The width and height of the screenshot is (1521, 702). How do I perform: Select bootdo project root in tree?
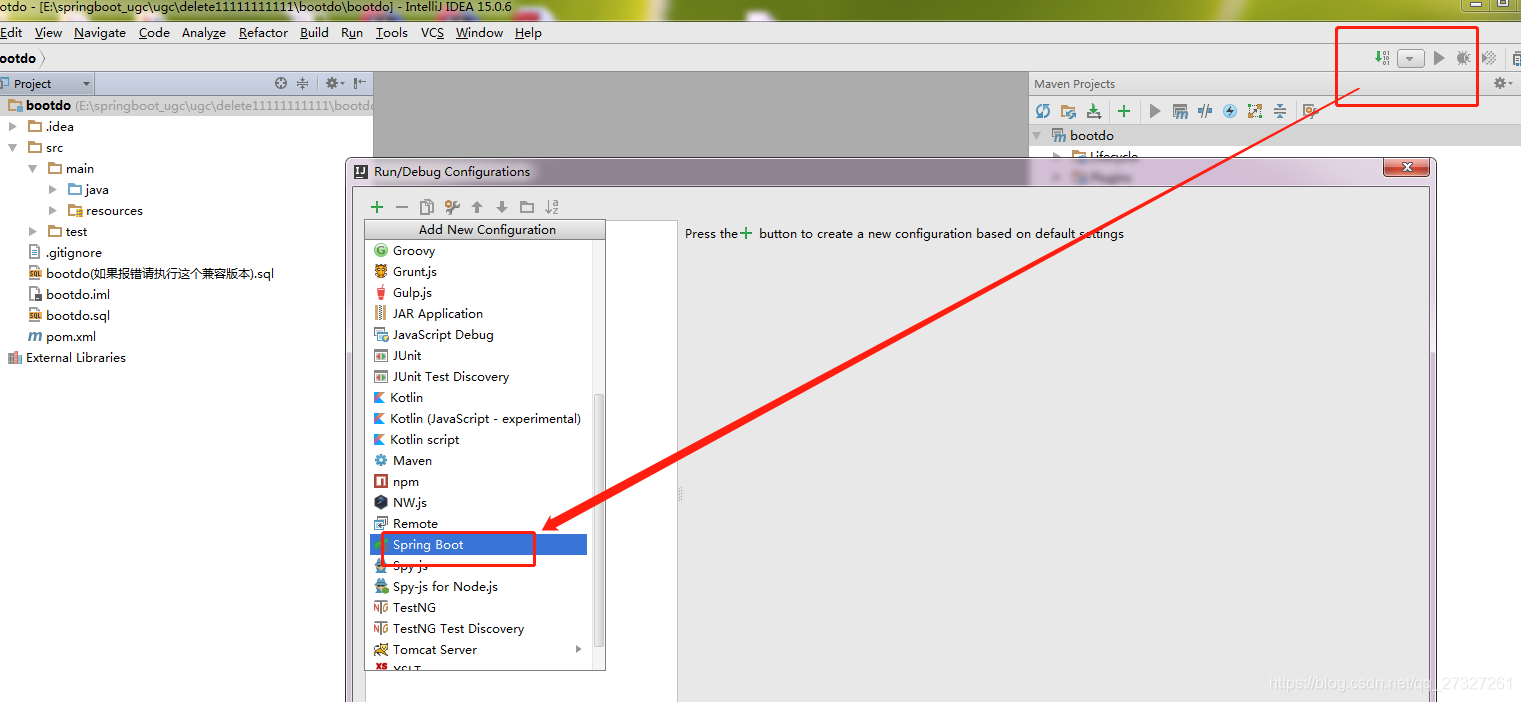[48, 105]
